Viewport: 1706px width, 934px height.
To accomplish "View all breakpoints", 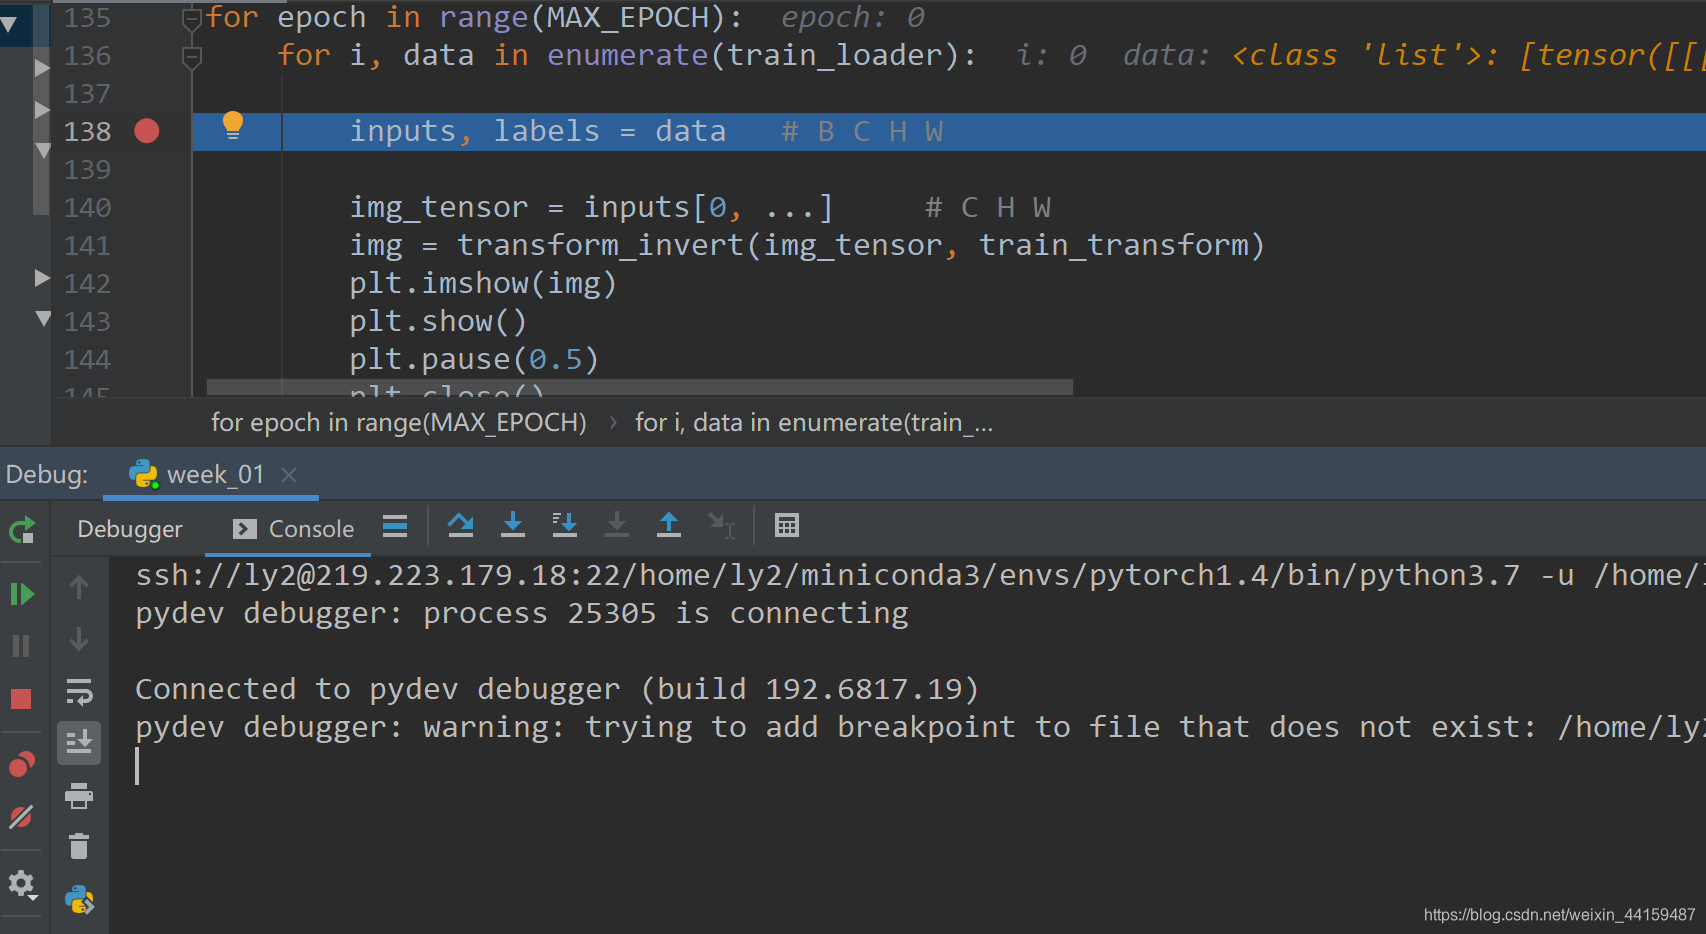I will pyautogui.click(x=22, y=765).
